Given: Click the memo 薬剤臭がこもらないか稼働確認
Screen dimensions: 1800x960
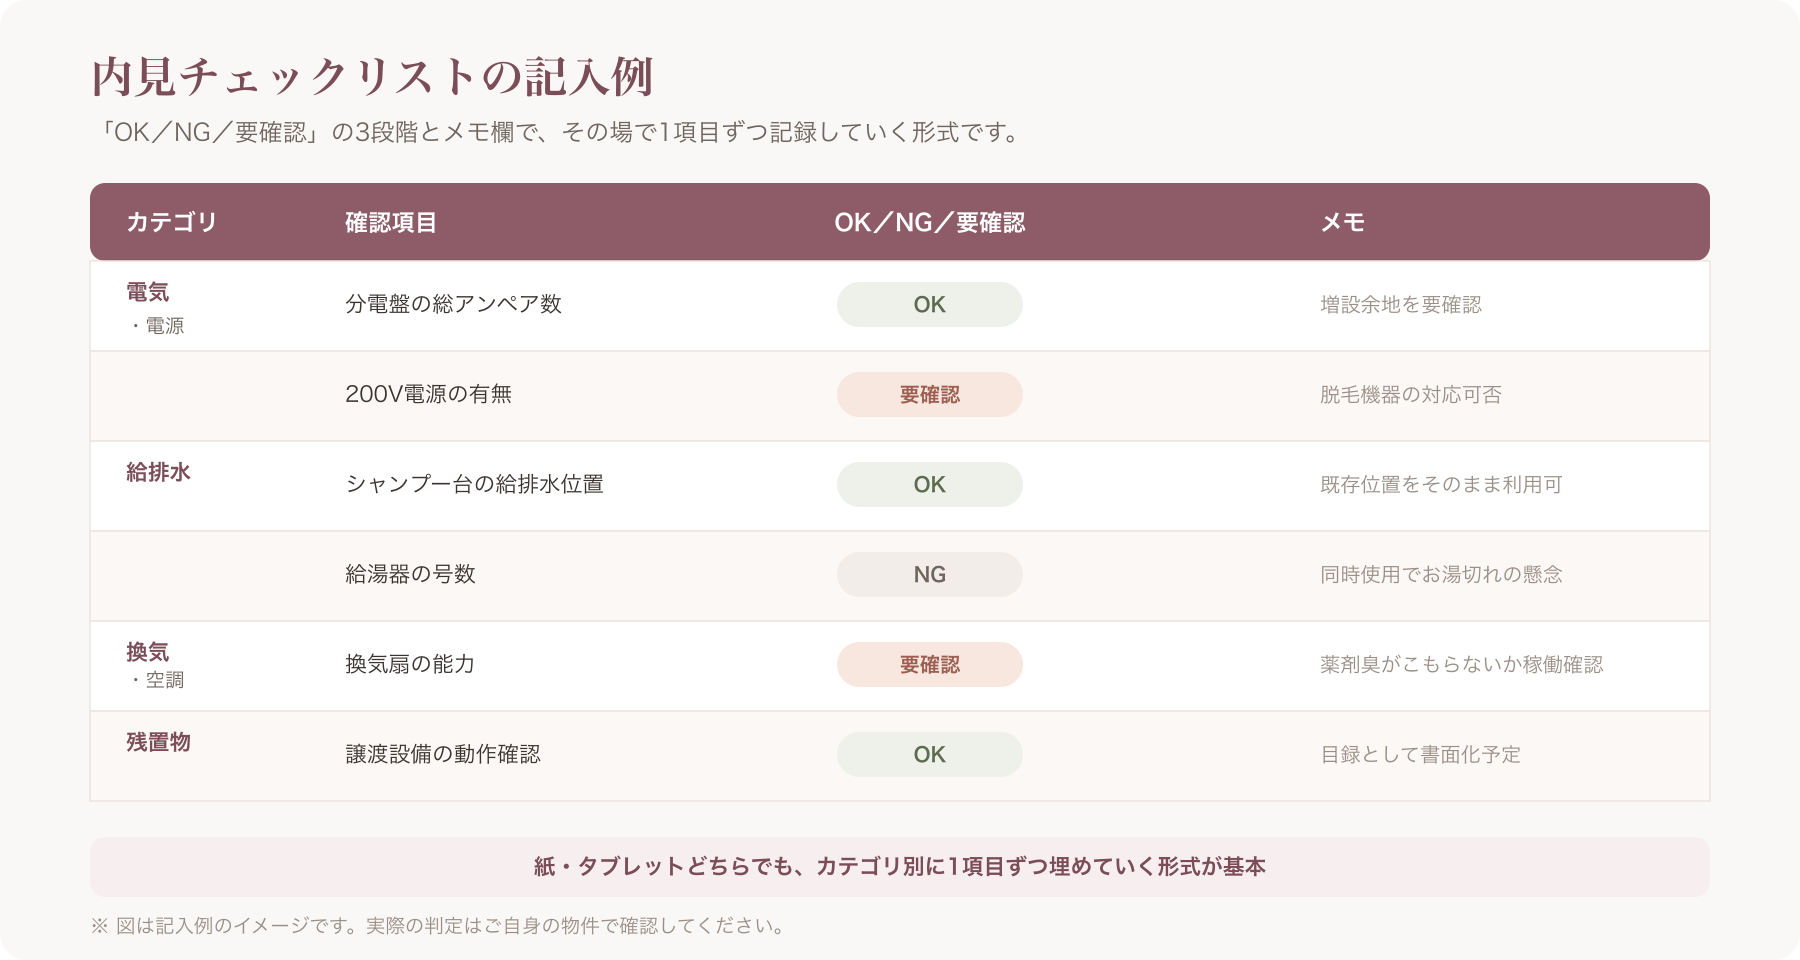Looking at the screenshot, I should pos(1462,664).
